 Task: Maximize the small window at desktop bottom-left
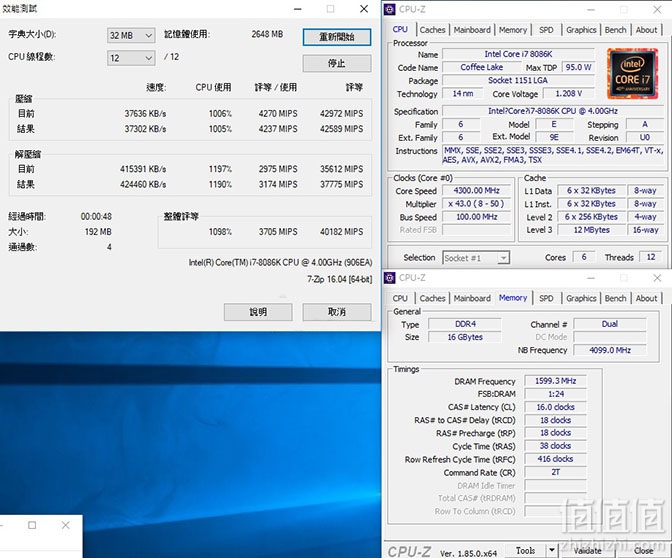point(32,525)
